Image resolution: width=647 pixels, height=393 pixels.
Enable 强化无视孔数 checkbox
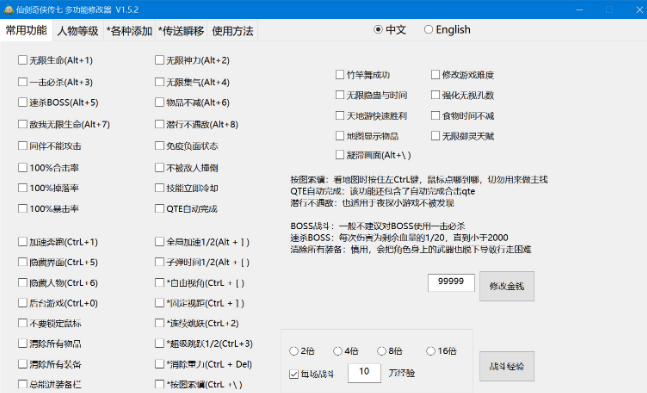(x=435, y=95)
